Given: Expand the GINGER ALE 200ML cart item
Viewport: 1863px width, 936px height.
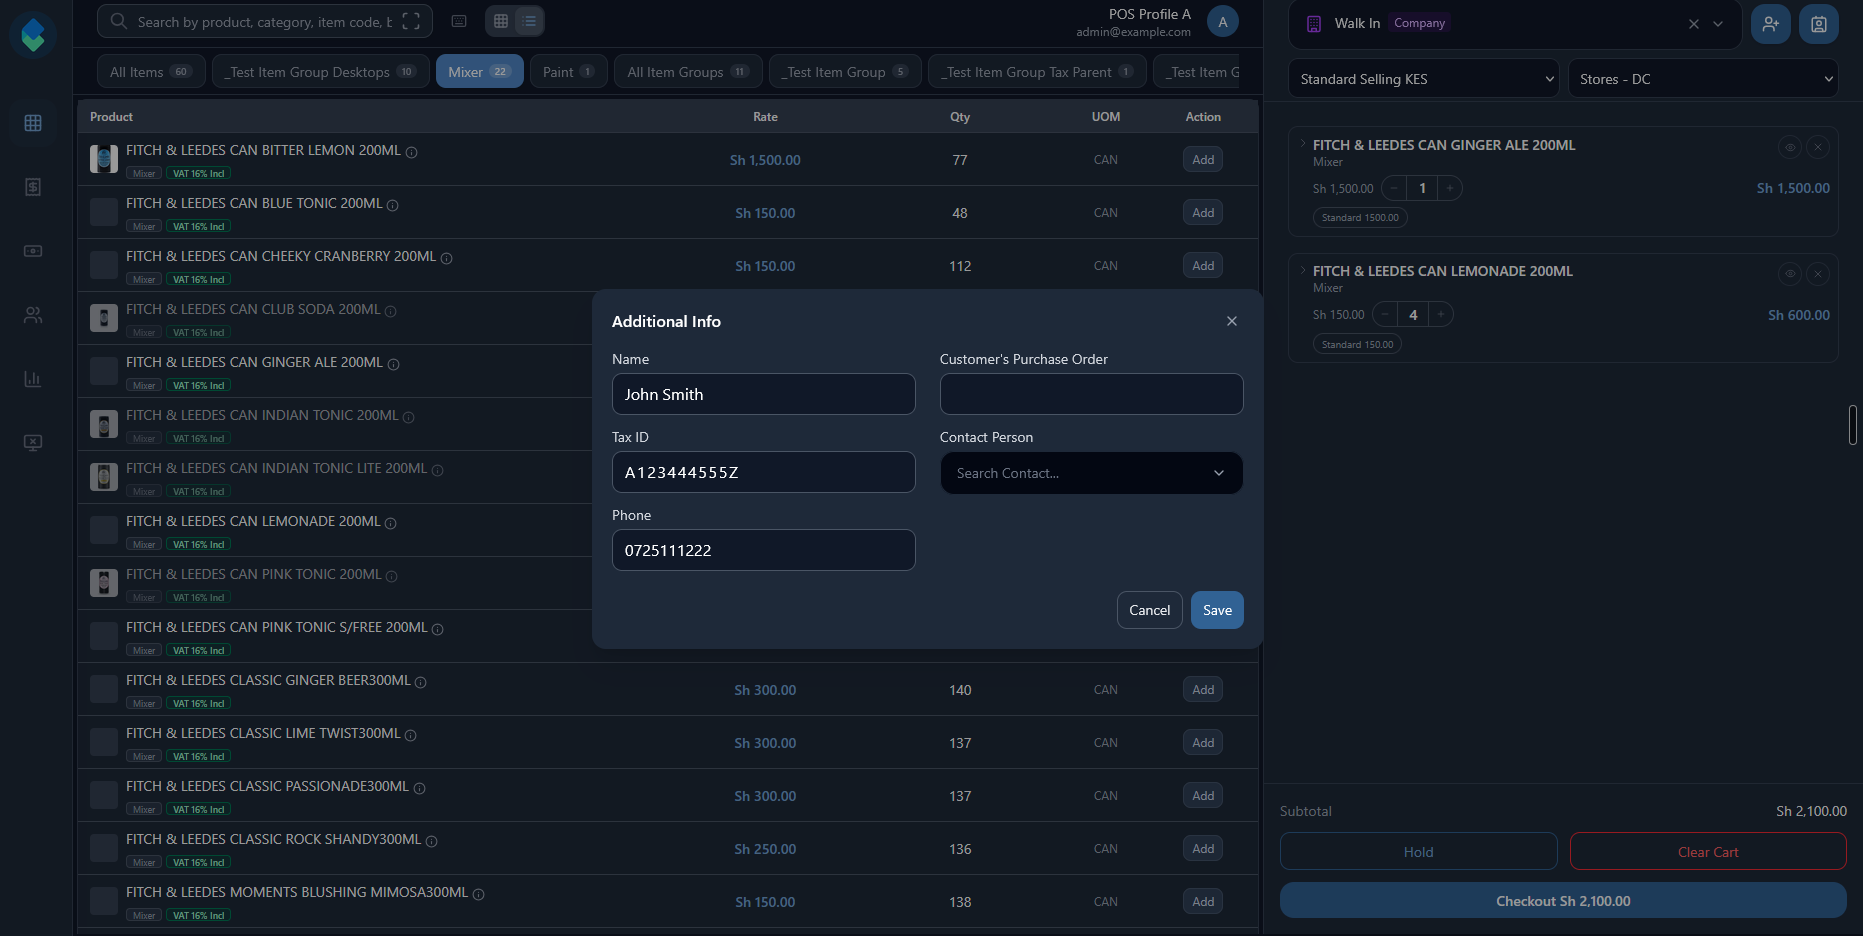Looking at the screenshot, I should click(x=1303, y=144).
